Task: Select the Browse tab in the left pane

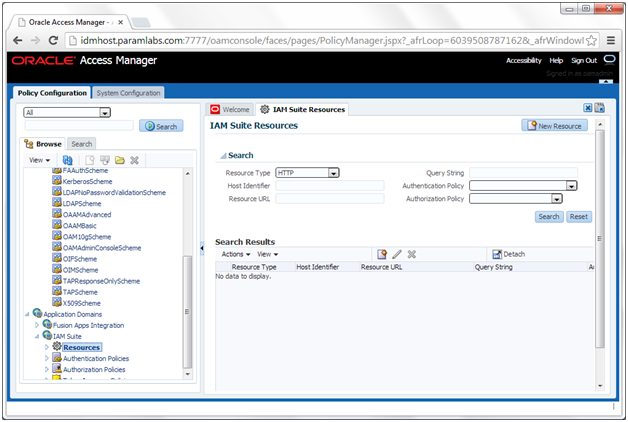Action: click(x=43, y=144)
